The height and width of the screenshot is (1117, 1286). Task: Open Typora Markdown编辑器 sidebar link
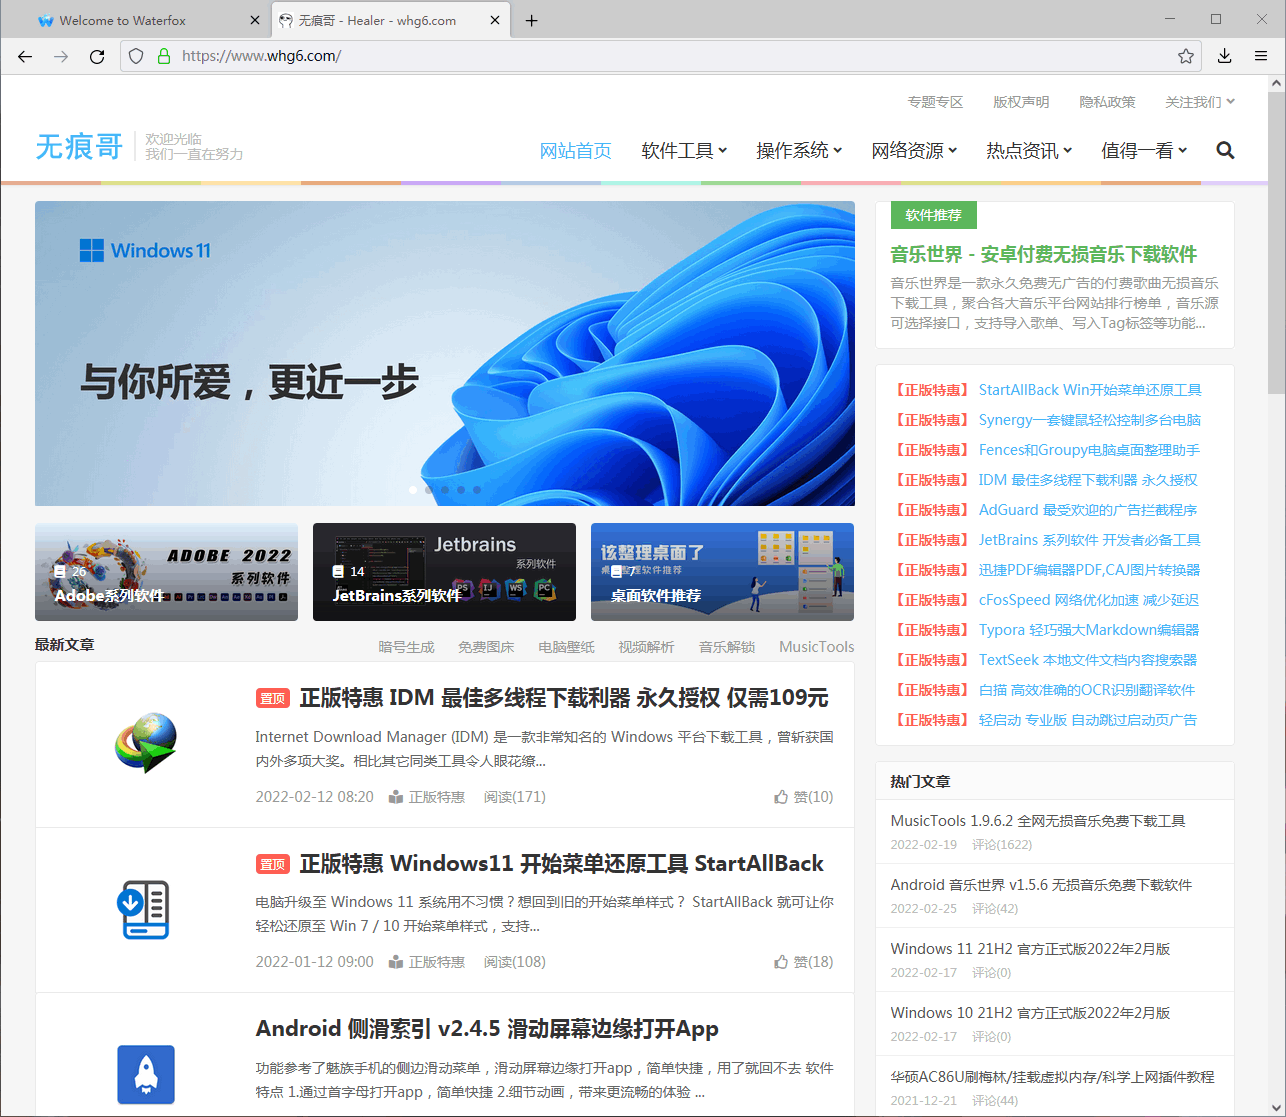coord(1088,630)
